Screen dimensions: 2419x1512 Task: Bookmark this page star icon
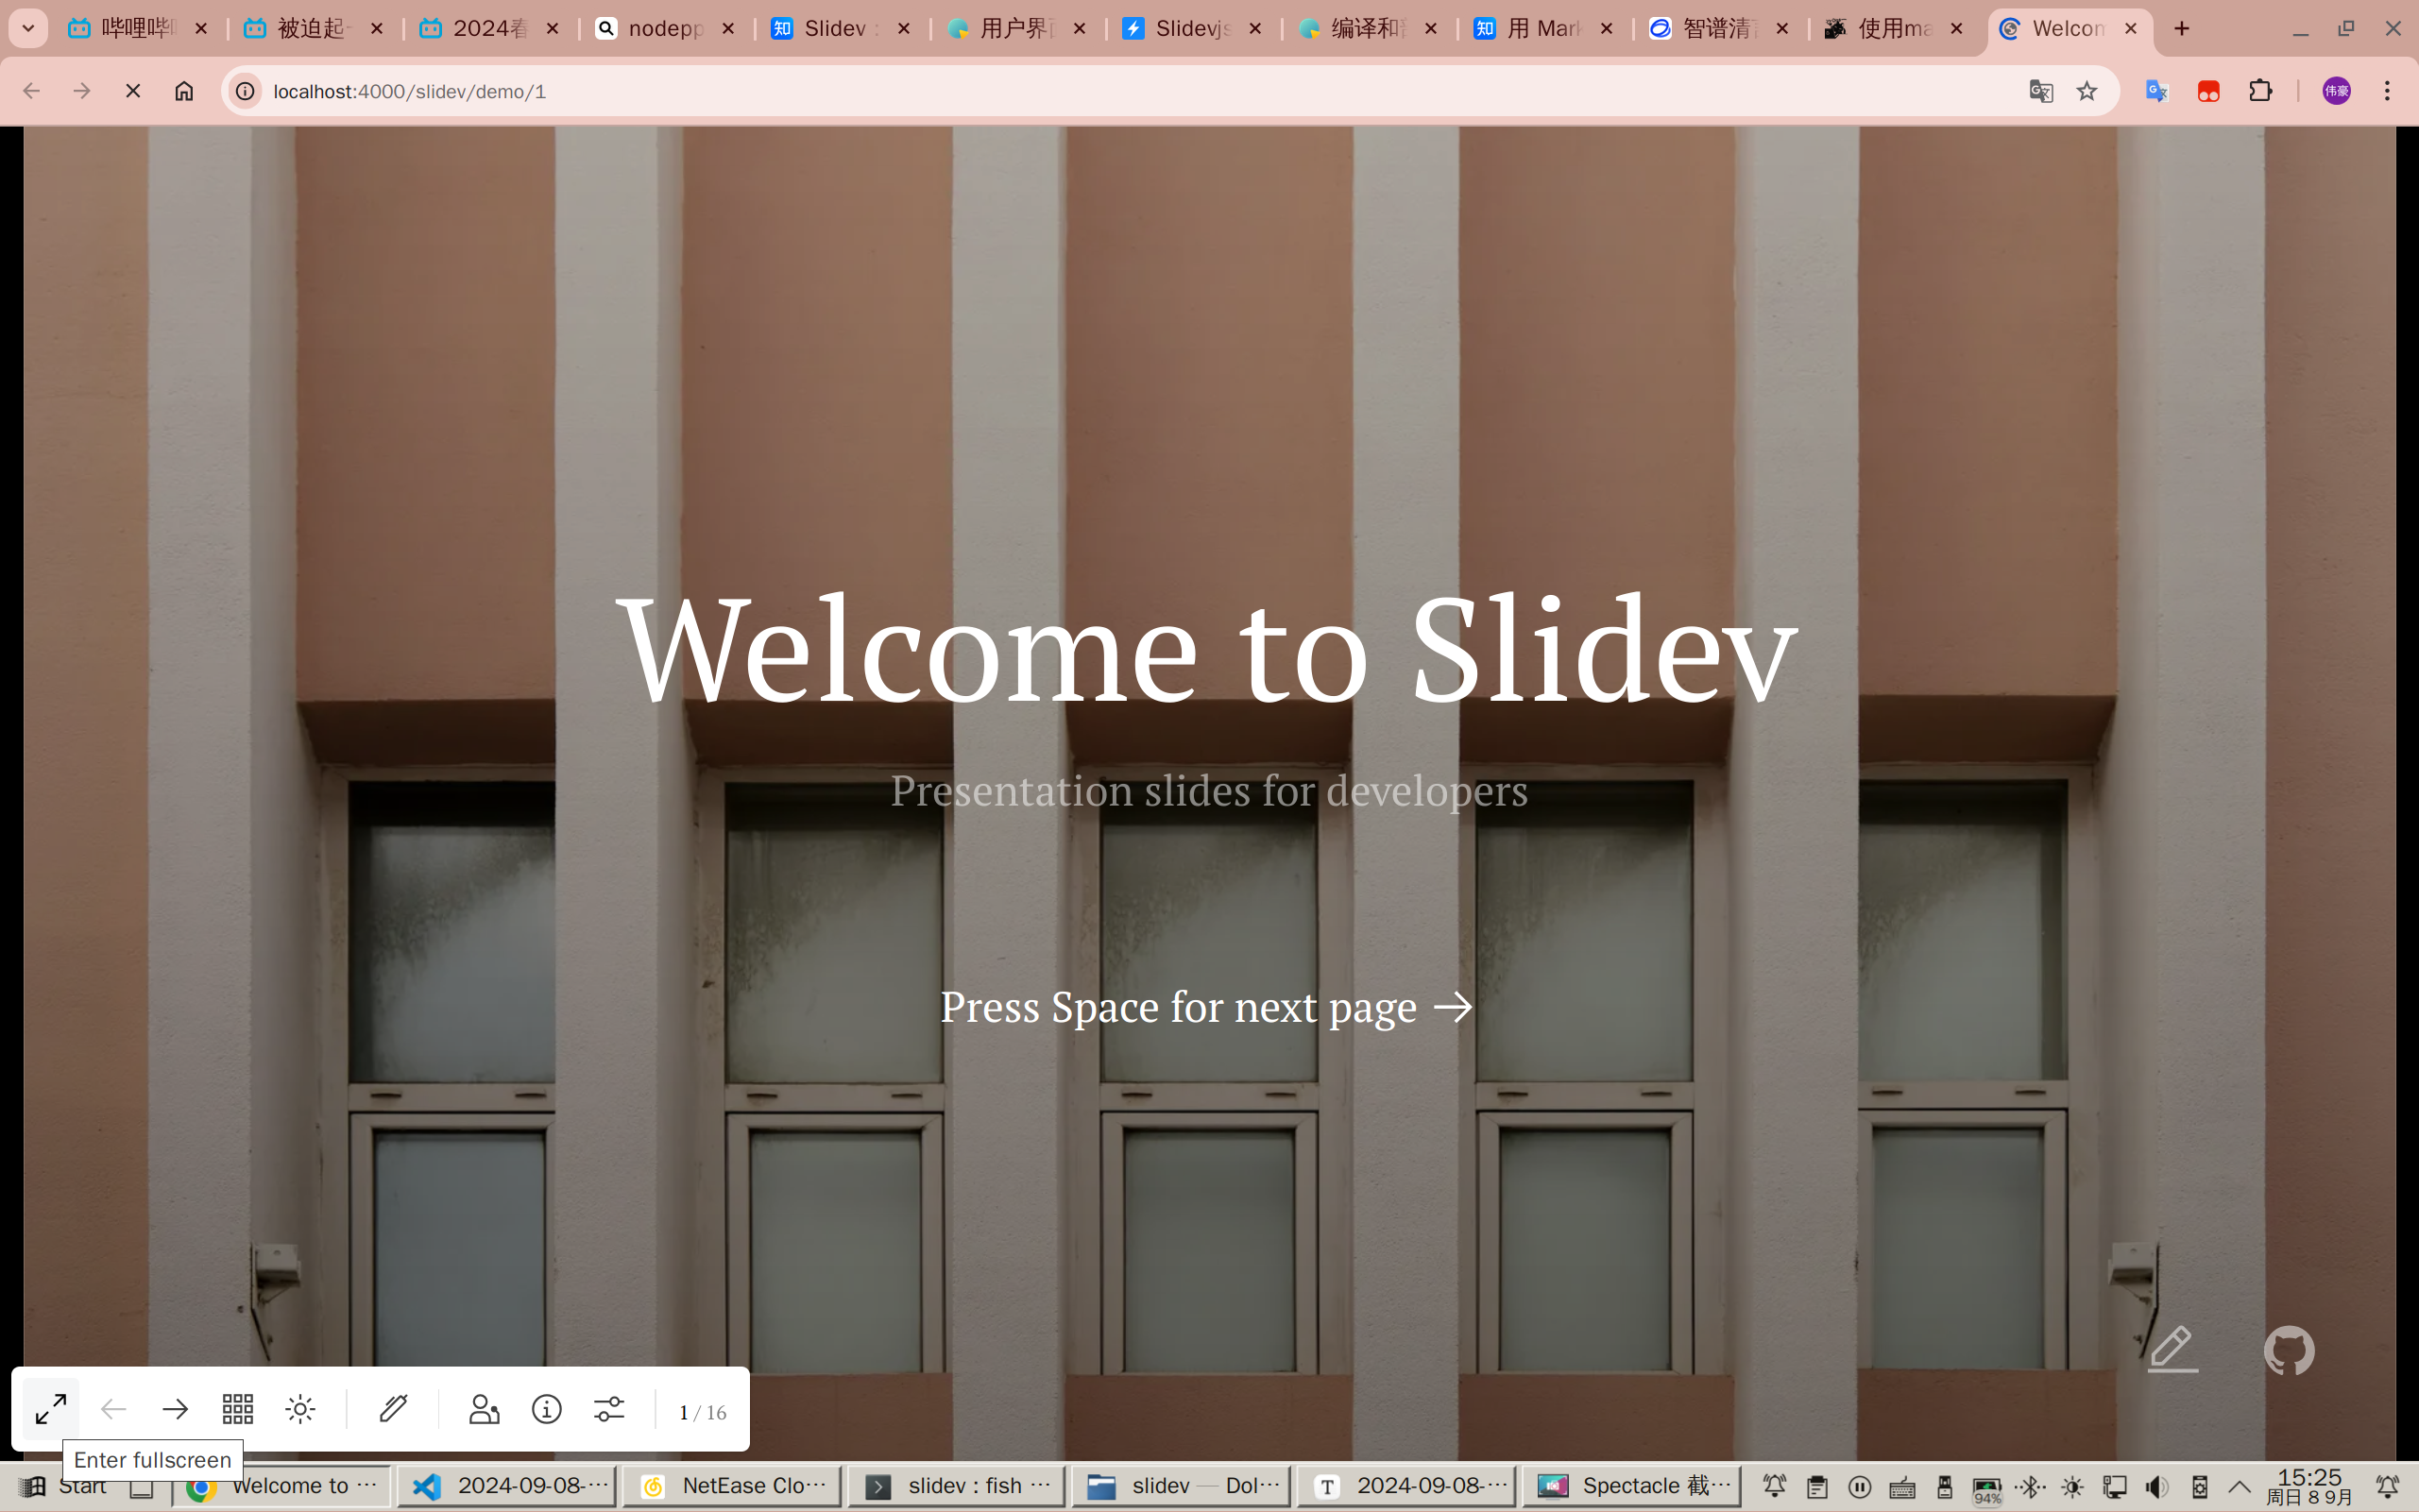pyautogui.click(x=2086, y=91)
